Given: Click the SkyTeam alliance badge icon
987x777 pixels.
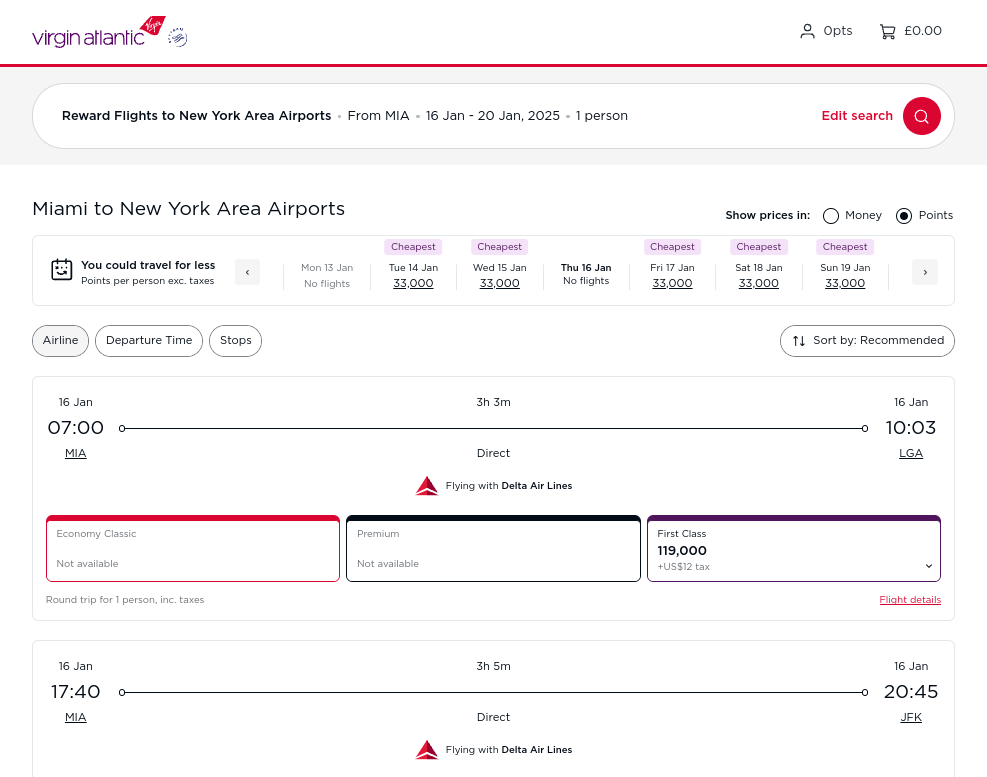Looking at the screenshot, I should 178,38.
